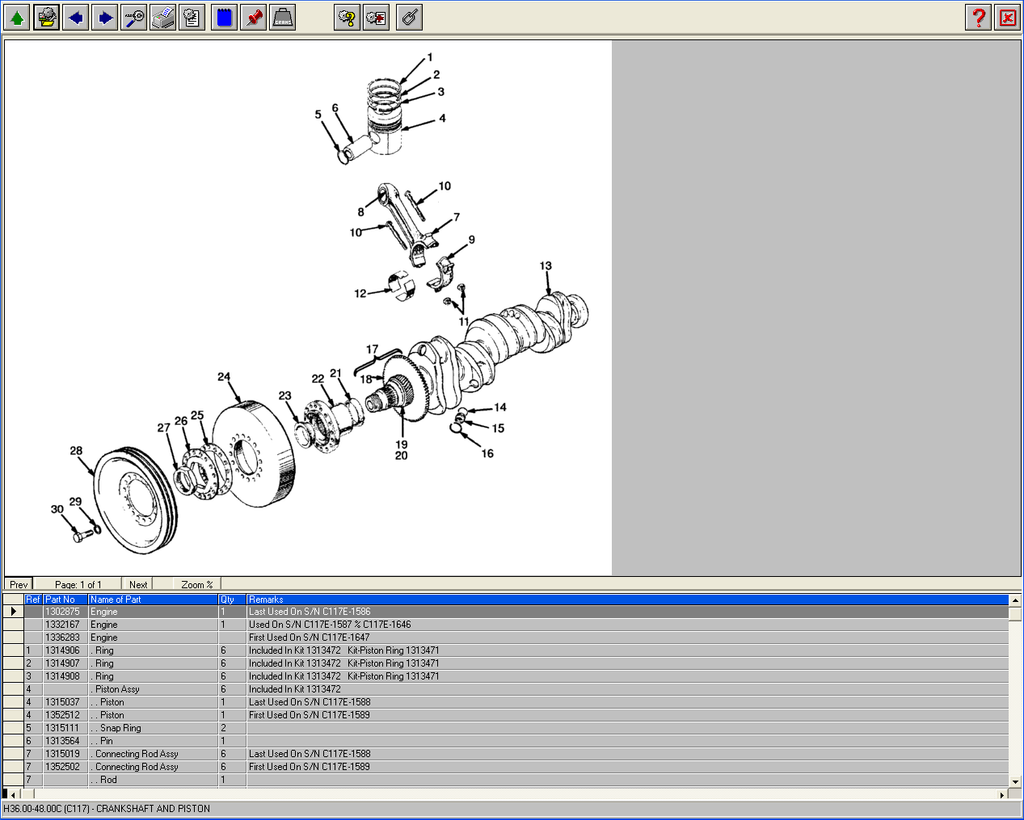1024x820 pixels.
Task: Click the horizontal scrollbar right arrow
Action: [x=1002, y=794]
